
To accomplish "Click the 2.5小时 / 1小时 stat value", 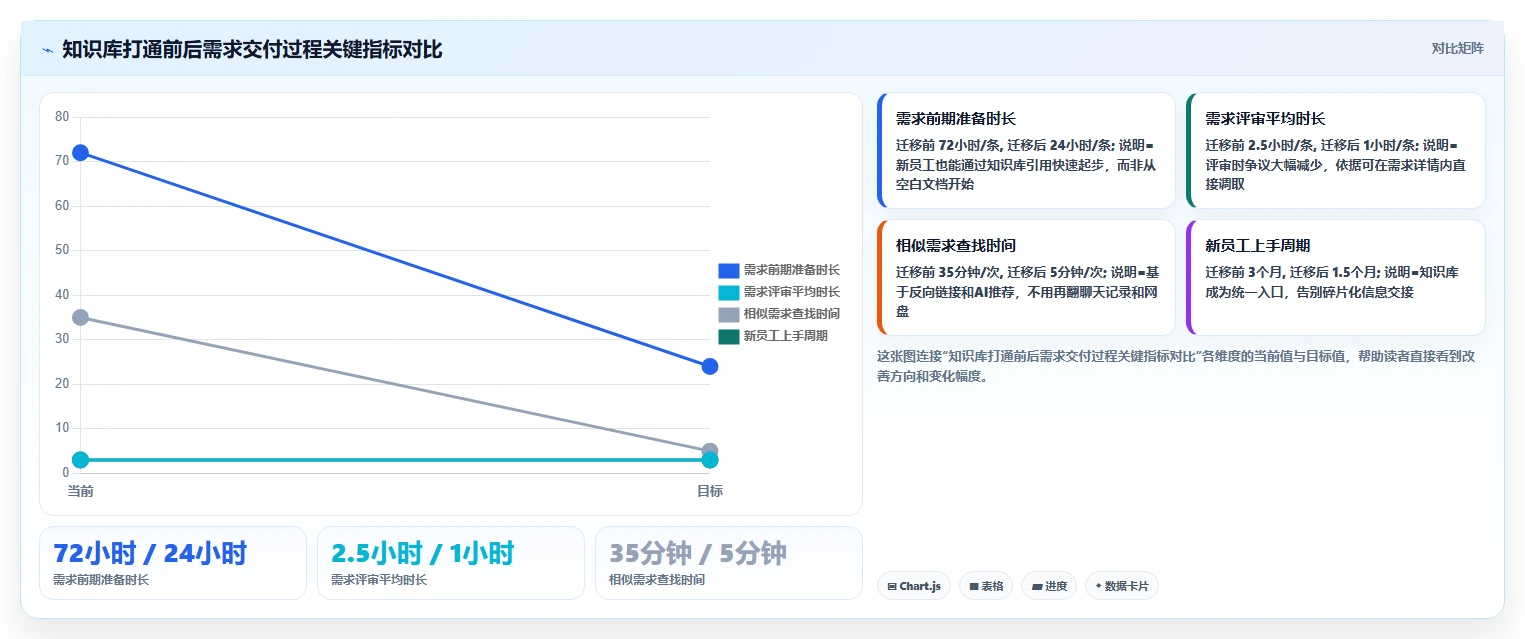I will point(423,553).
